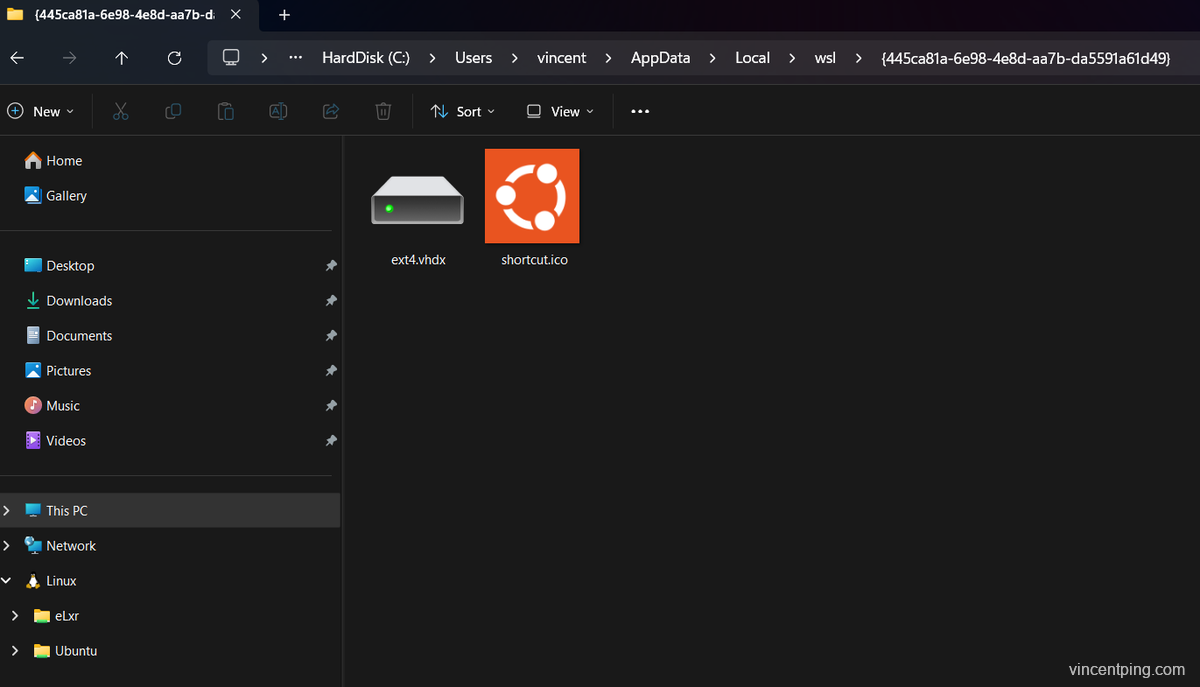Collapse the Linux tree node

point(7,581)
